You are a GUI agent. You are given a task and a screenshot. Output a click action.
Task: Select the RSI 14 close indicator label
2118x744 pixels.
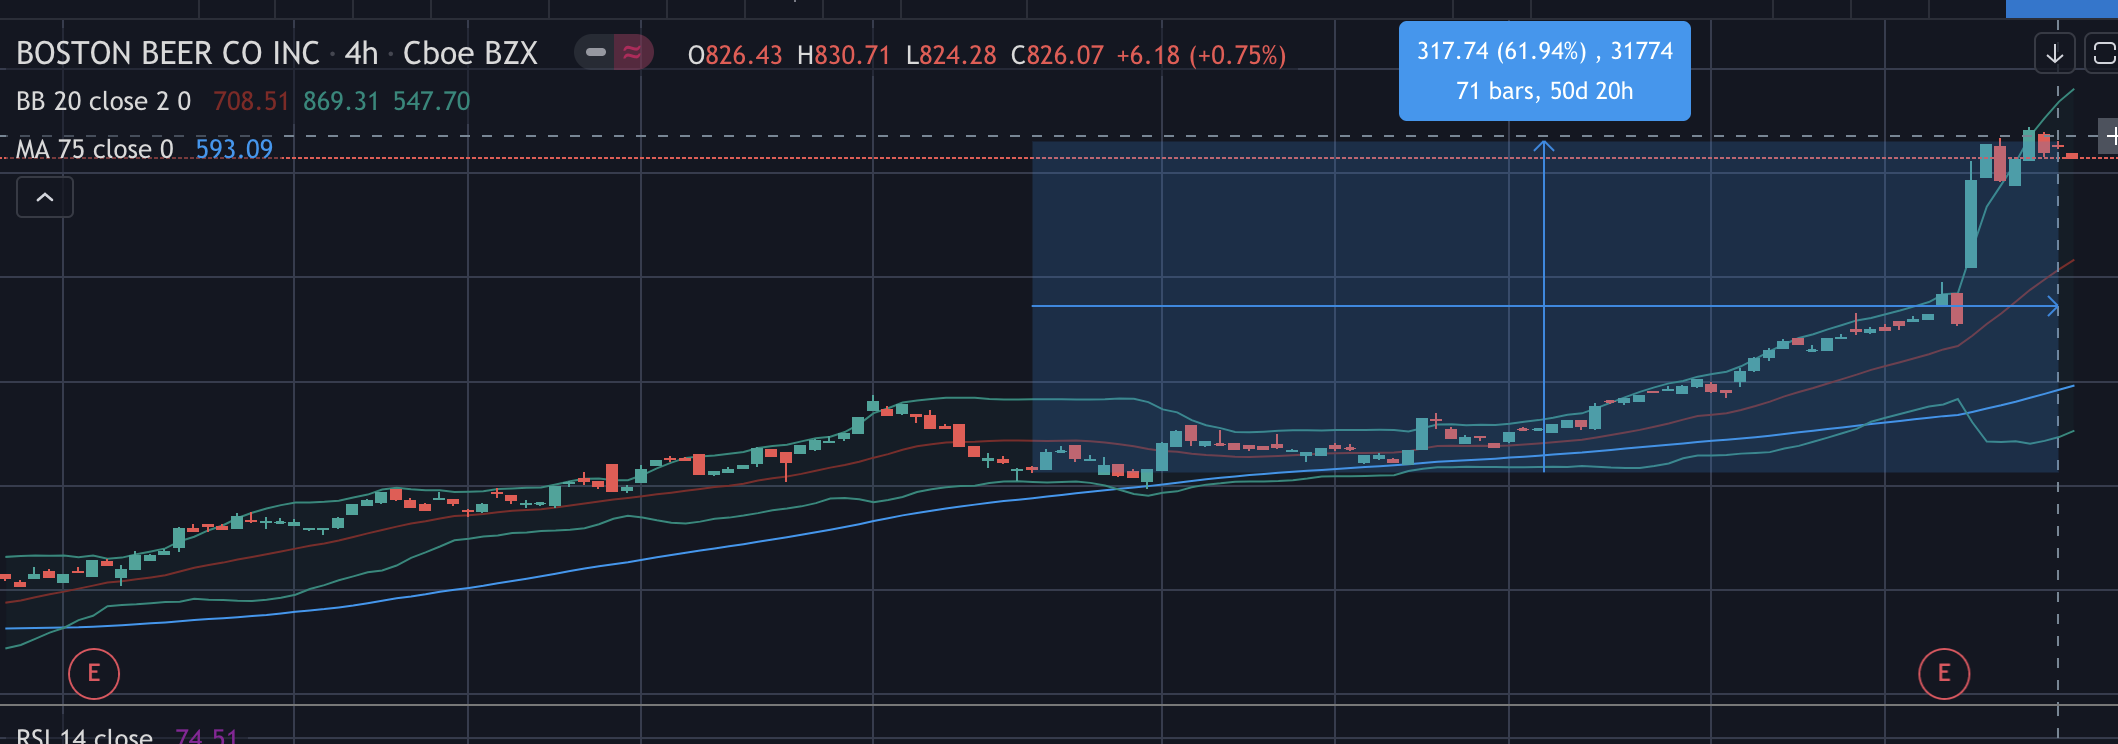[84, 735]
